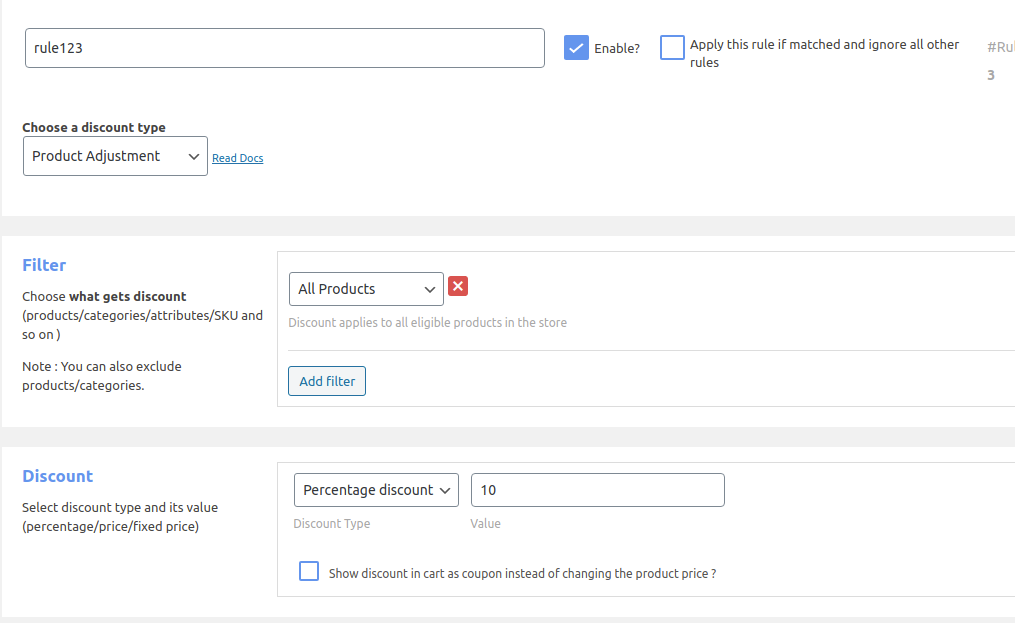Click the rule number 3 indicator
The width and height of the screenshot is (1015, 623).
(x=991, y=75)
